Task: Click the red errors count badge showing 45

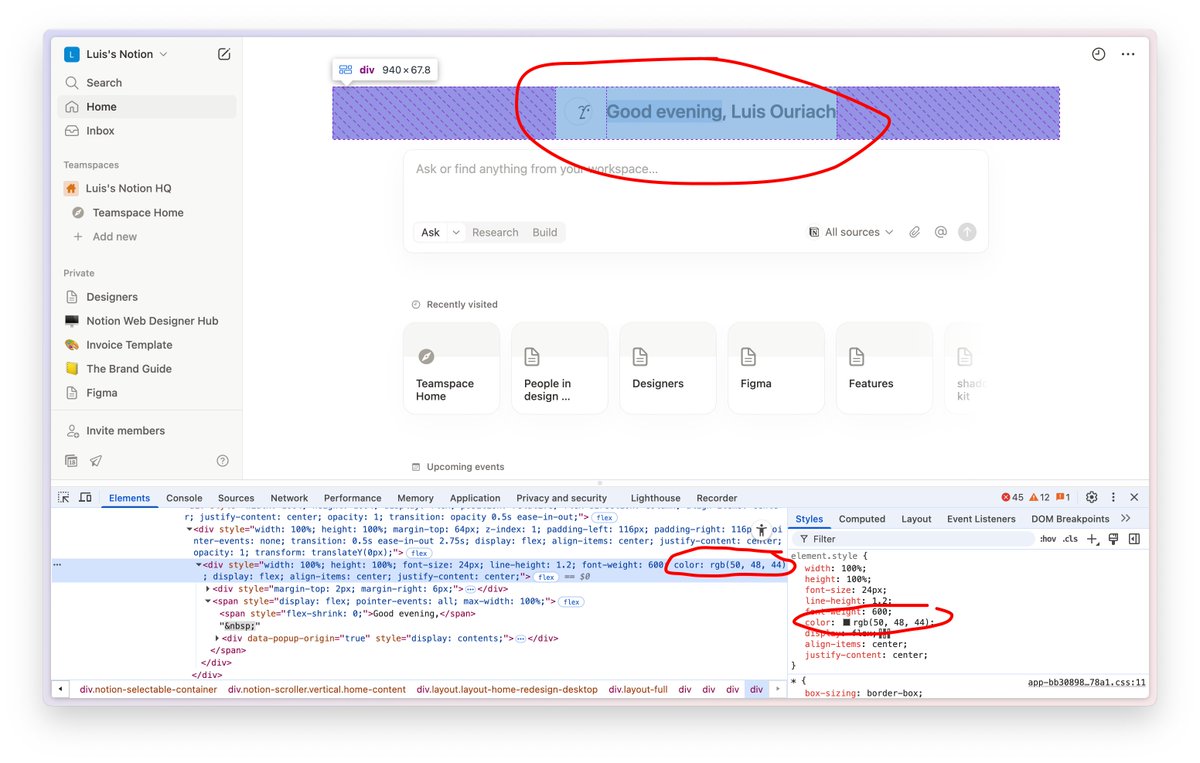Action: (x=1013, y=498)
